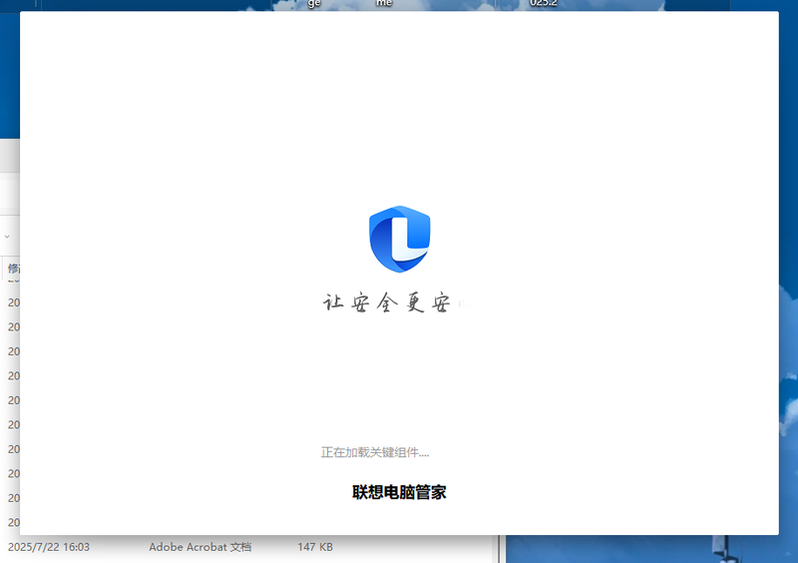
Task: Click the '联想电脑管家' title text
Action: tap(399, 492)
